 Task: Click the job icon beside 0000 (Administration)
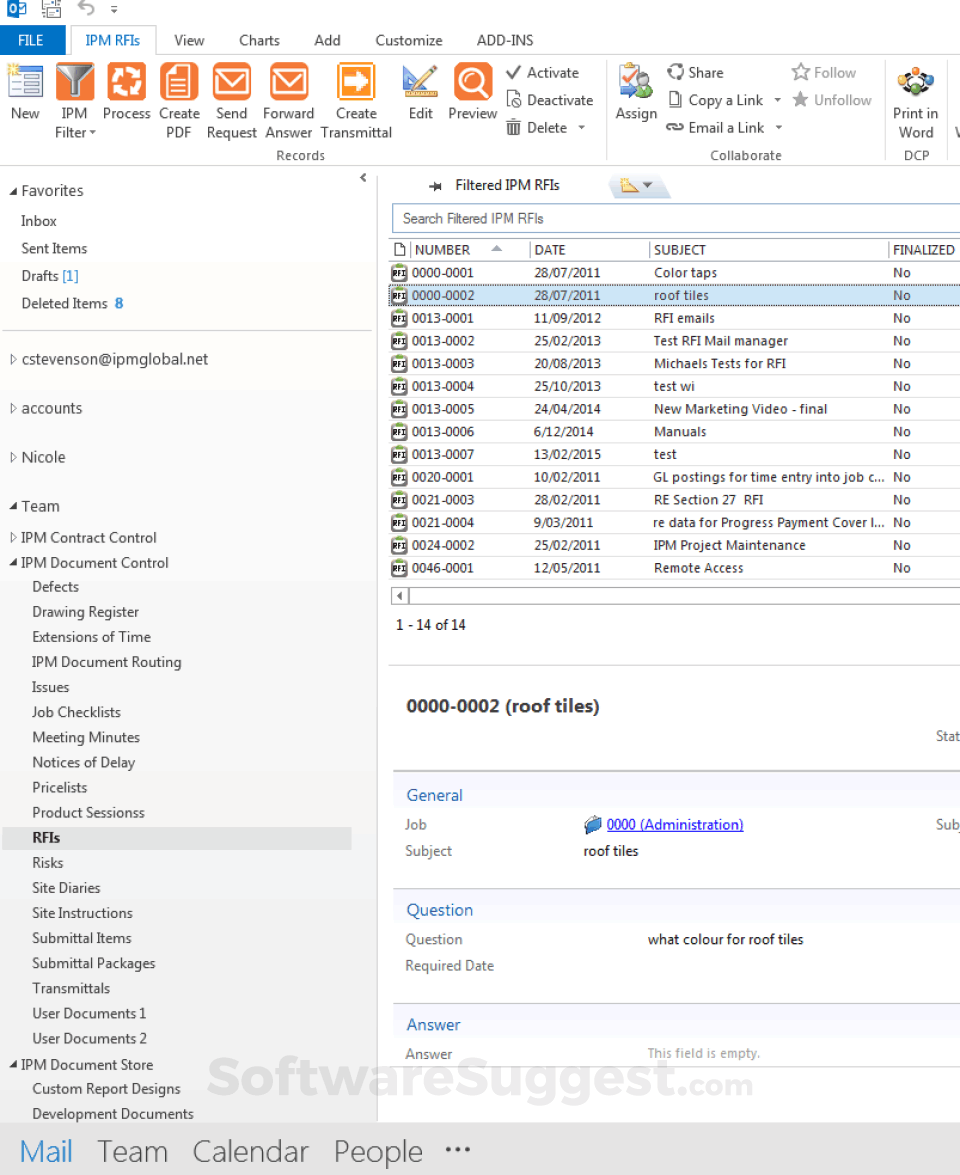(x=593, y=824)
